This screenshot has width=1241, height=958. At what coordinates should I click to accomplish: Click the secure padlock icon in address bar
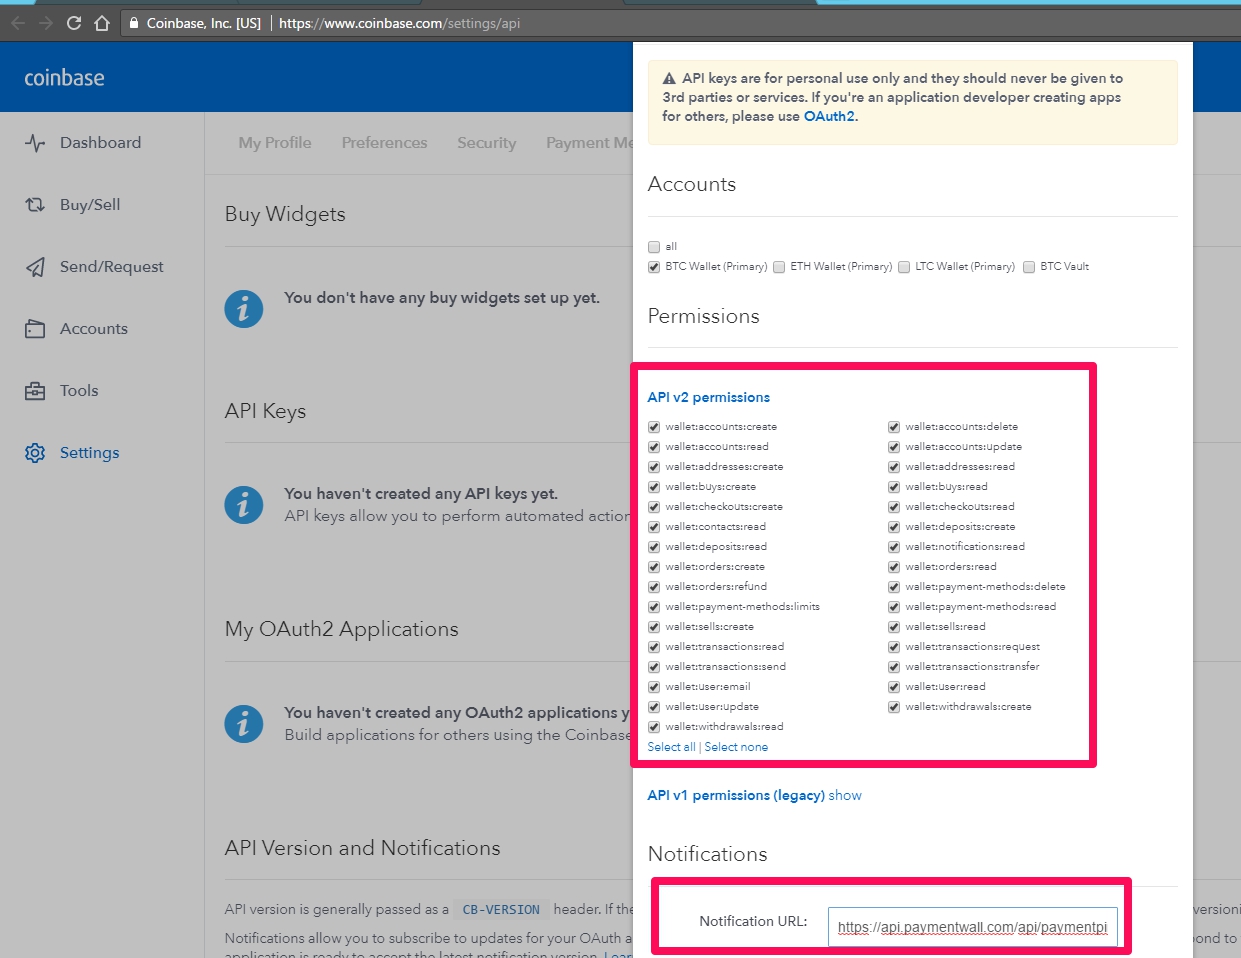tap(134, 23)
